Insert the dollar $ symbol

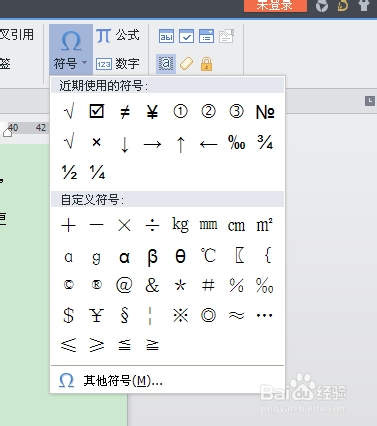tap(68, 315)
